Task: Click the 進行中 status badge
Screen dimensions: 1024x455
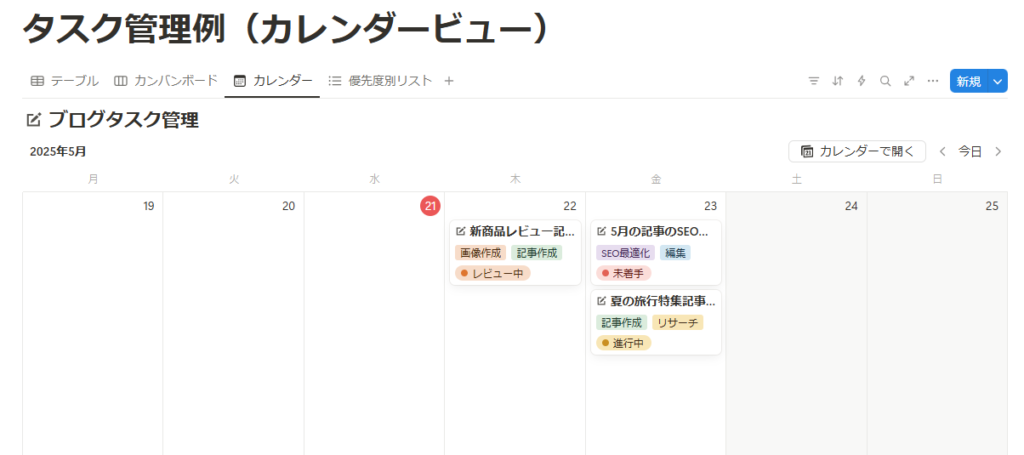Action: tap(624, 343)
